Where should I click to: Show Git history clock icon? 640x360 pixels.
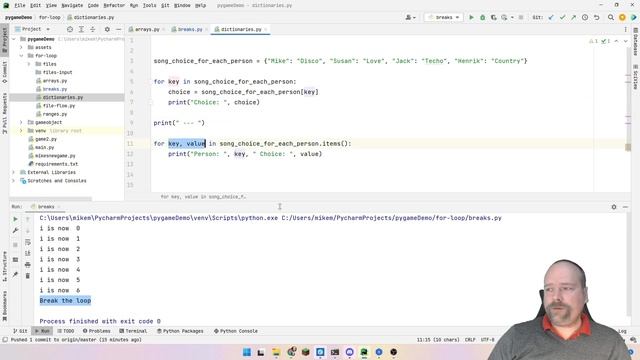point(585,18)
